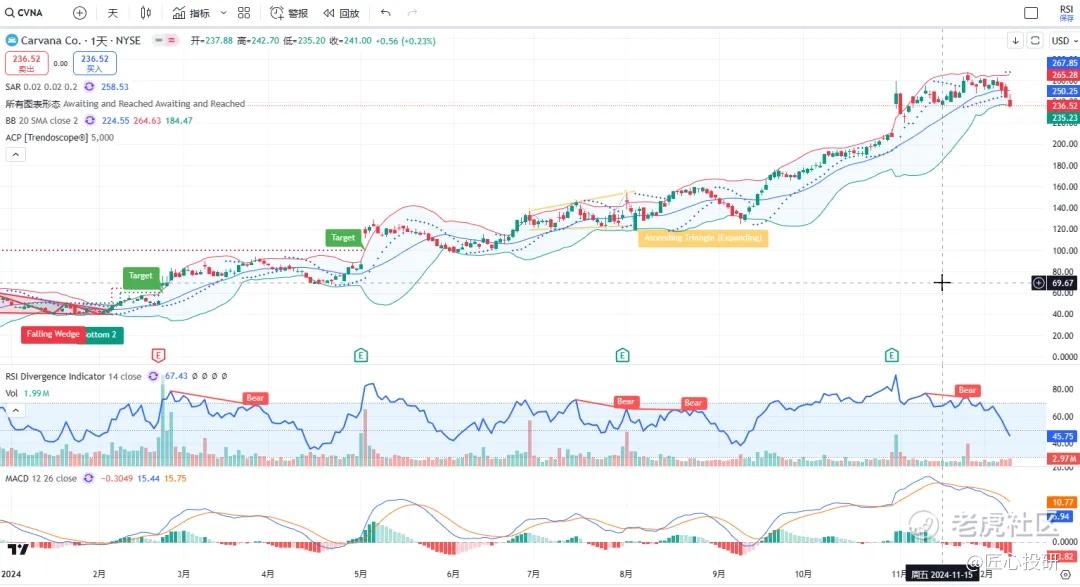Click the orange 10.77 MACD signal label
Screen dimensions: 1080x587
1061,502
